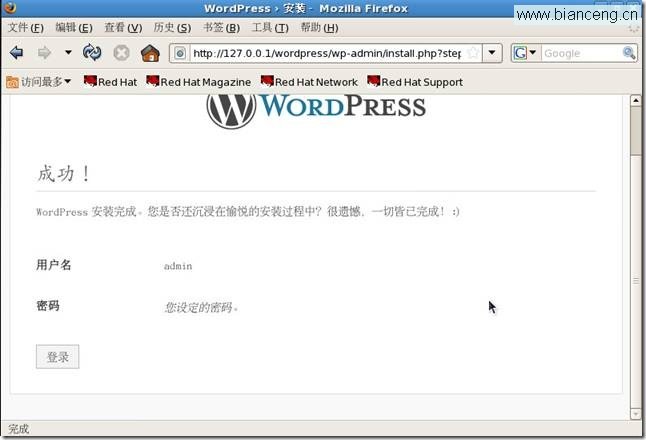Open the address bar history dropdown

[x=492, y=53]
